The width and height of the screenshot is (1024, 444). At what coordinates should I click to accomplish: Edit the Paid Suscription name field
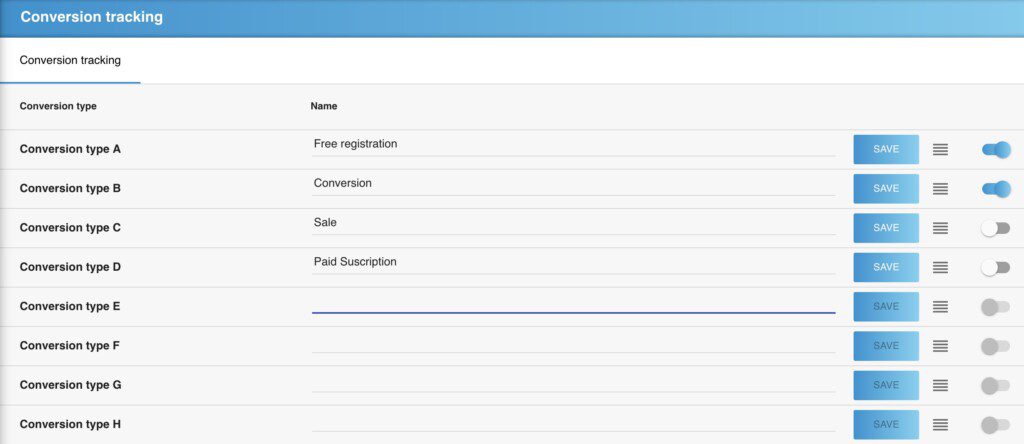[573, 263]
